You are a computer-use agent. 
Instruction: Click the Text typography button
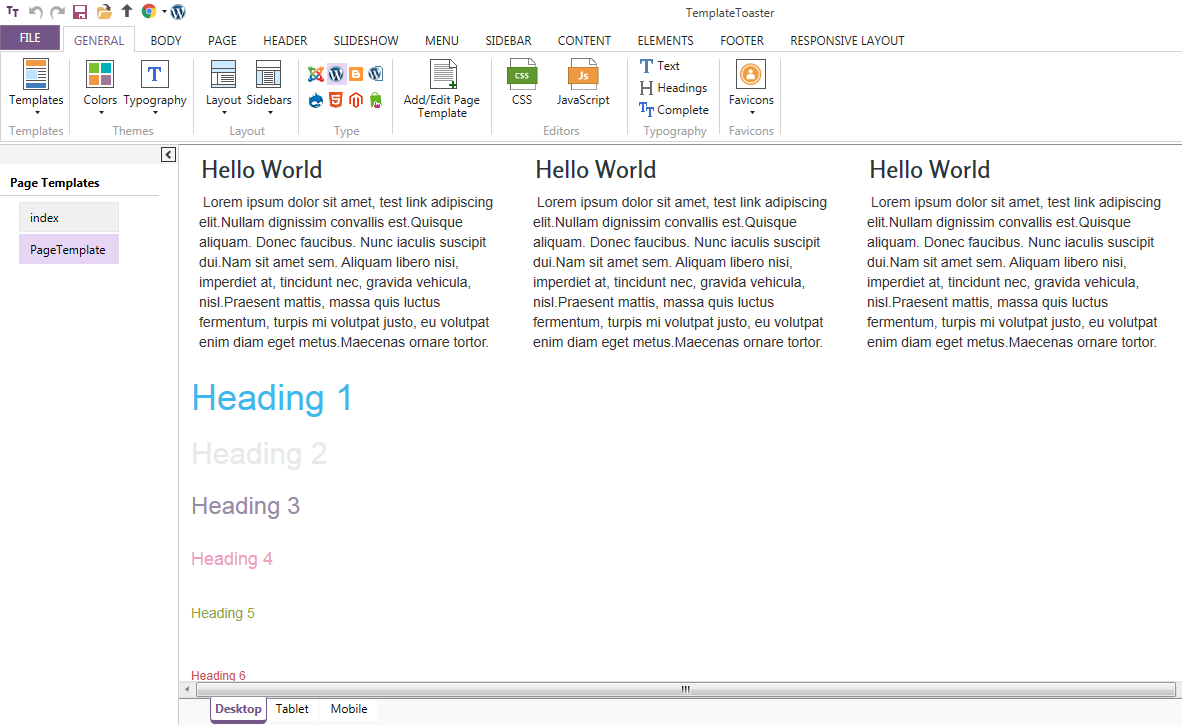point(660,66)
